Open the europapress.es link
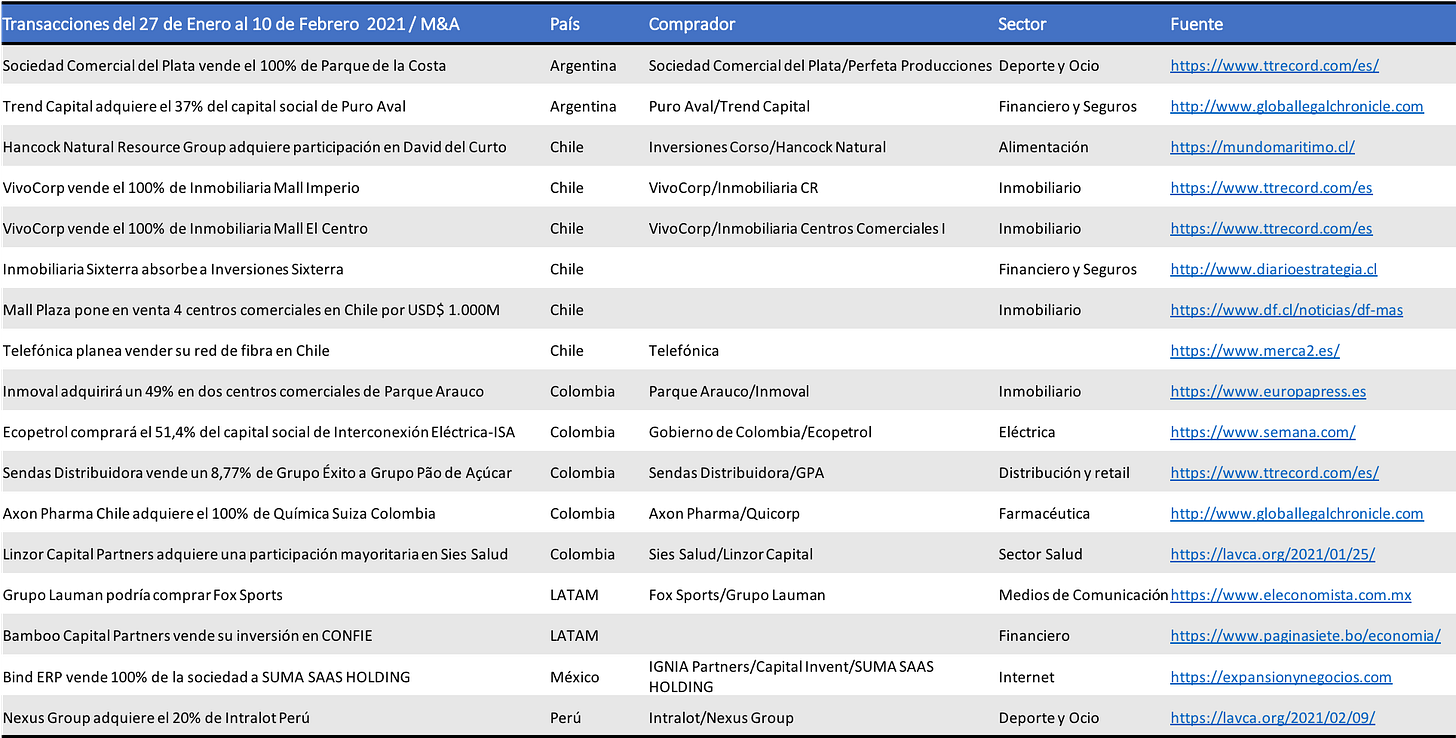The height and width of the screenshot is (738, 1456). [1268, 392]
